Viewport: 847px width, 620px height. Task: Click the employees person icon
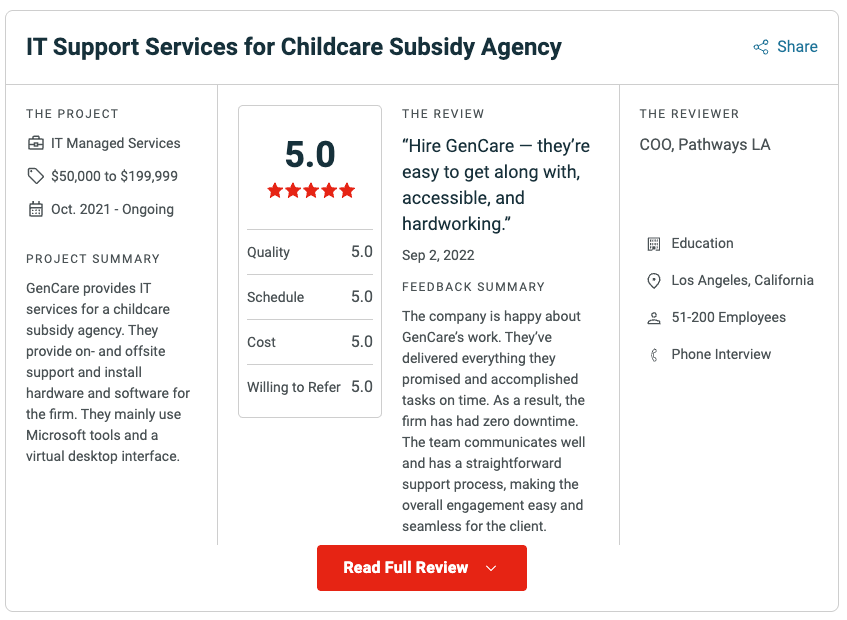point(654,318)
